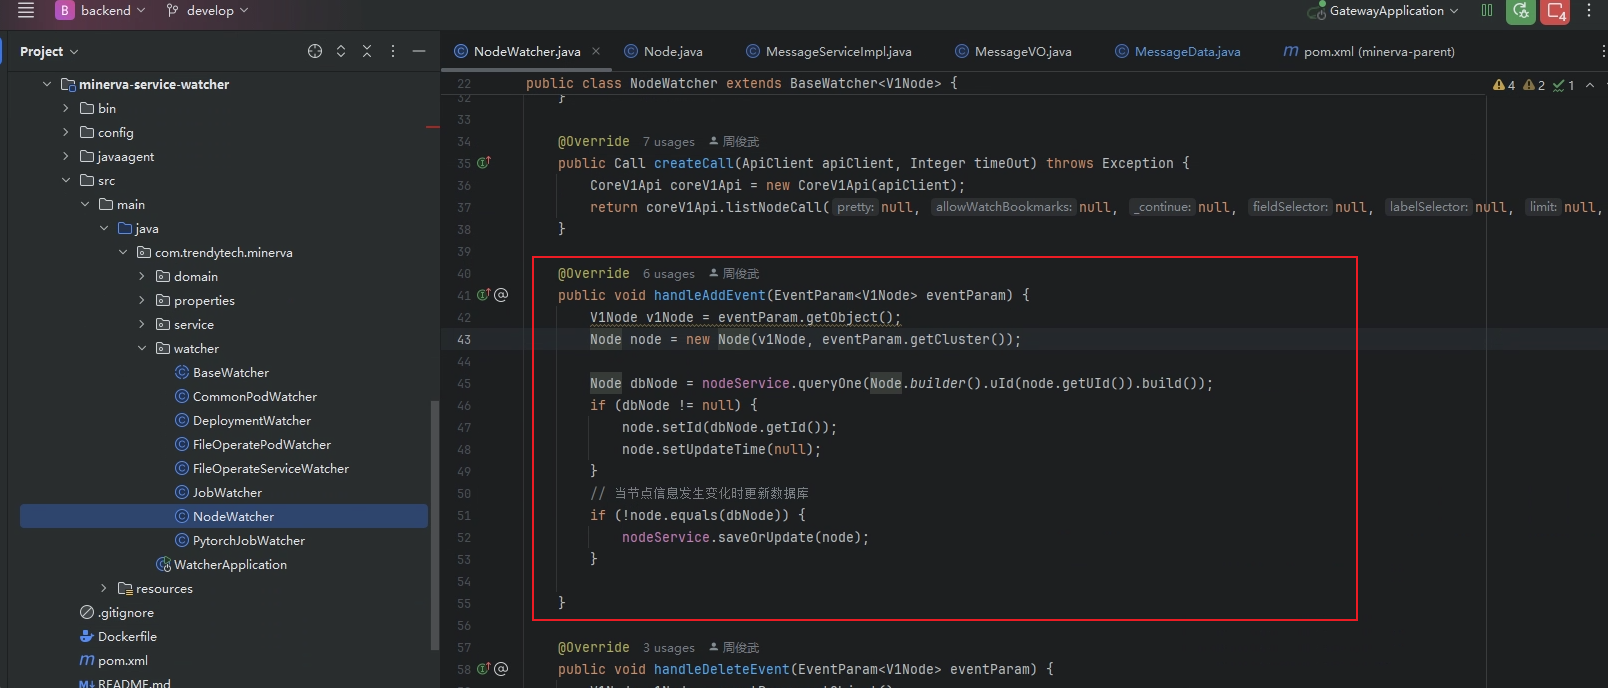Hide the Project tool window with minimize dash
The height and width of the screenshot is (688, 1608).
click(419, 51)
